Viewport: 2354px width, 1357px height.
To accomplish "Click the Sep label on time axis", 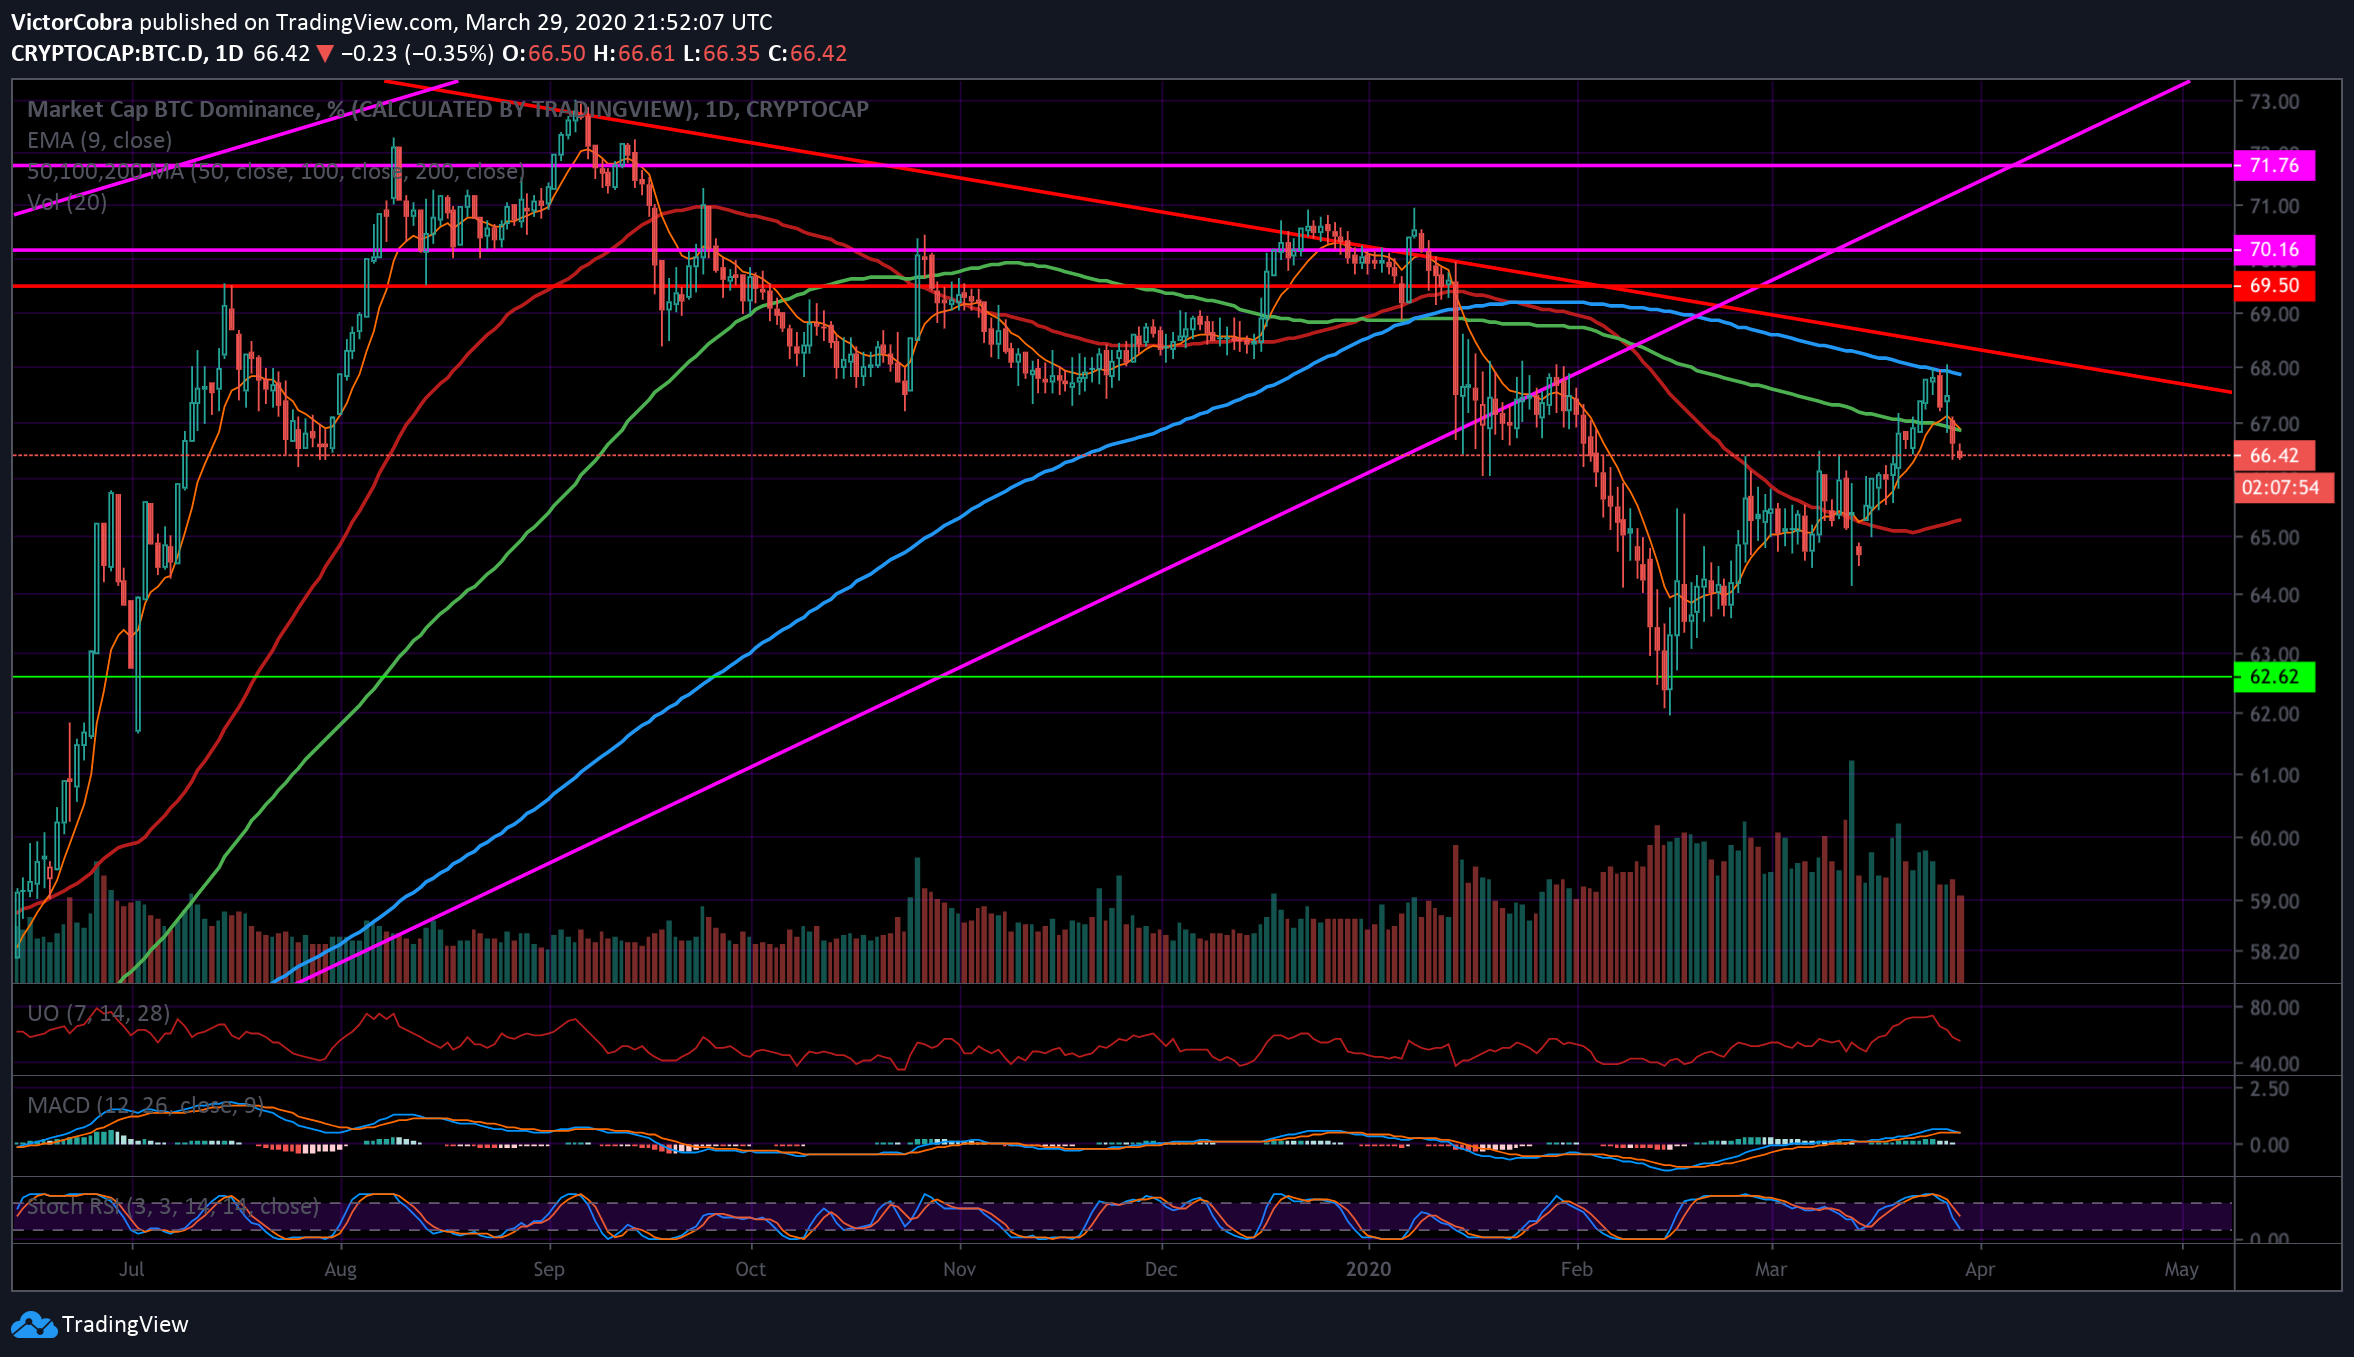I will point(548,1269).
